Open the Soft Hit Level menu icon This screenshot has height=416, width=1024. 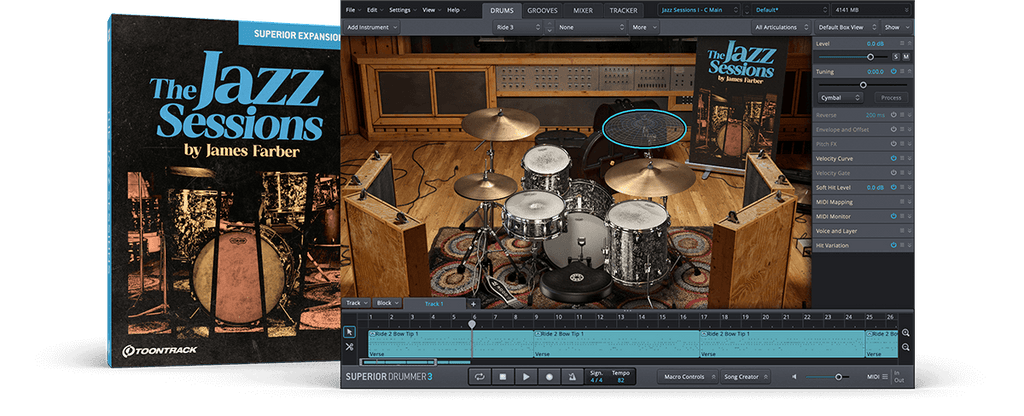click(x=902, y=187)
